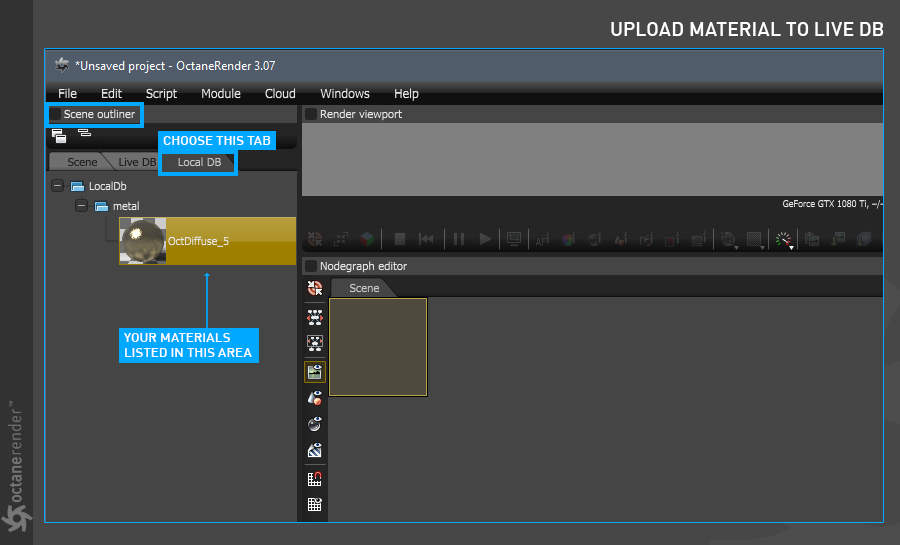Viewport: 900px width, 545px height.
Task: Click the pause render button
Action: tap(459, 239)
